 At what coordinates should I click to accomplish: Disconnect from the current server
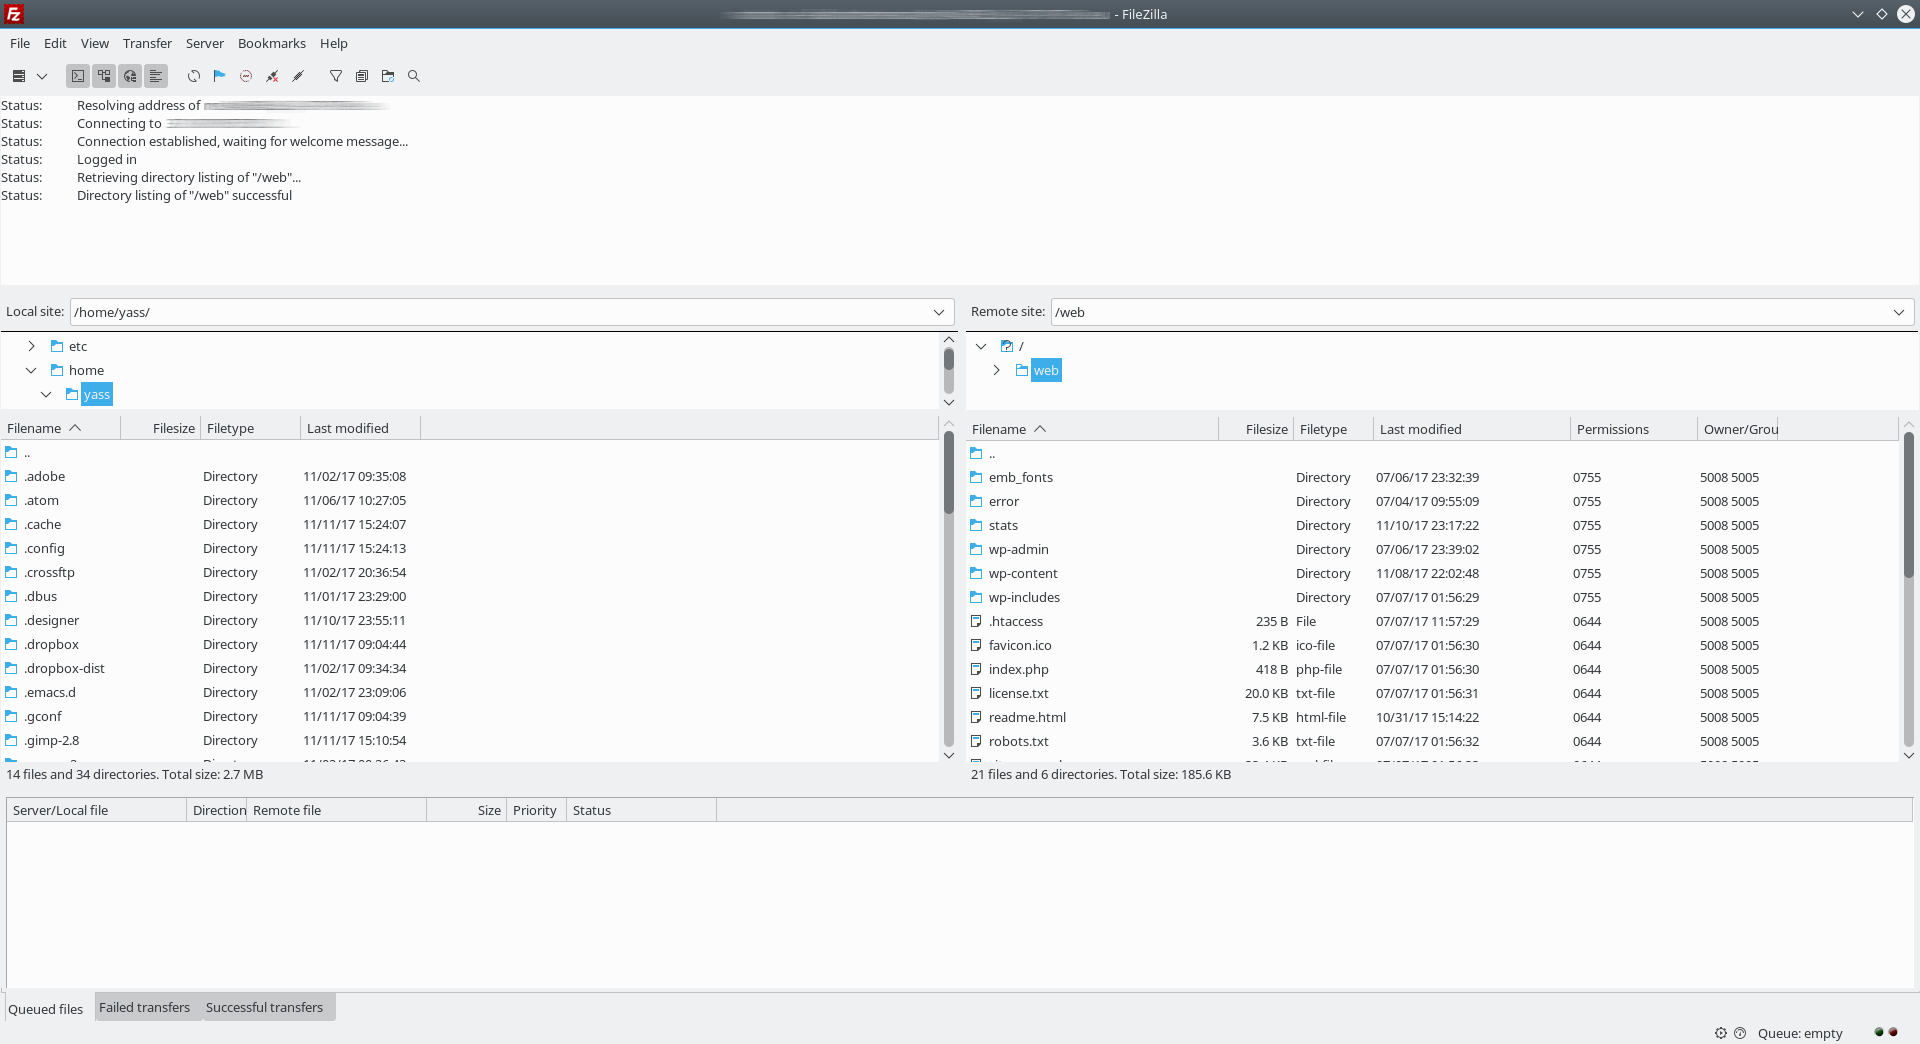pos(272,76)
